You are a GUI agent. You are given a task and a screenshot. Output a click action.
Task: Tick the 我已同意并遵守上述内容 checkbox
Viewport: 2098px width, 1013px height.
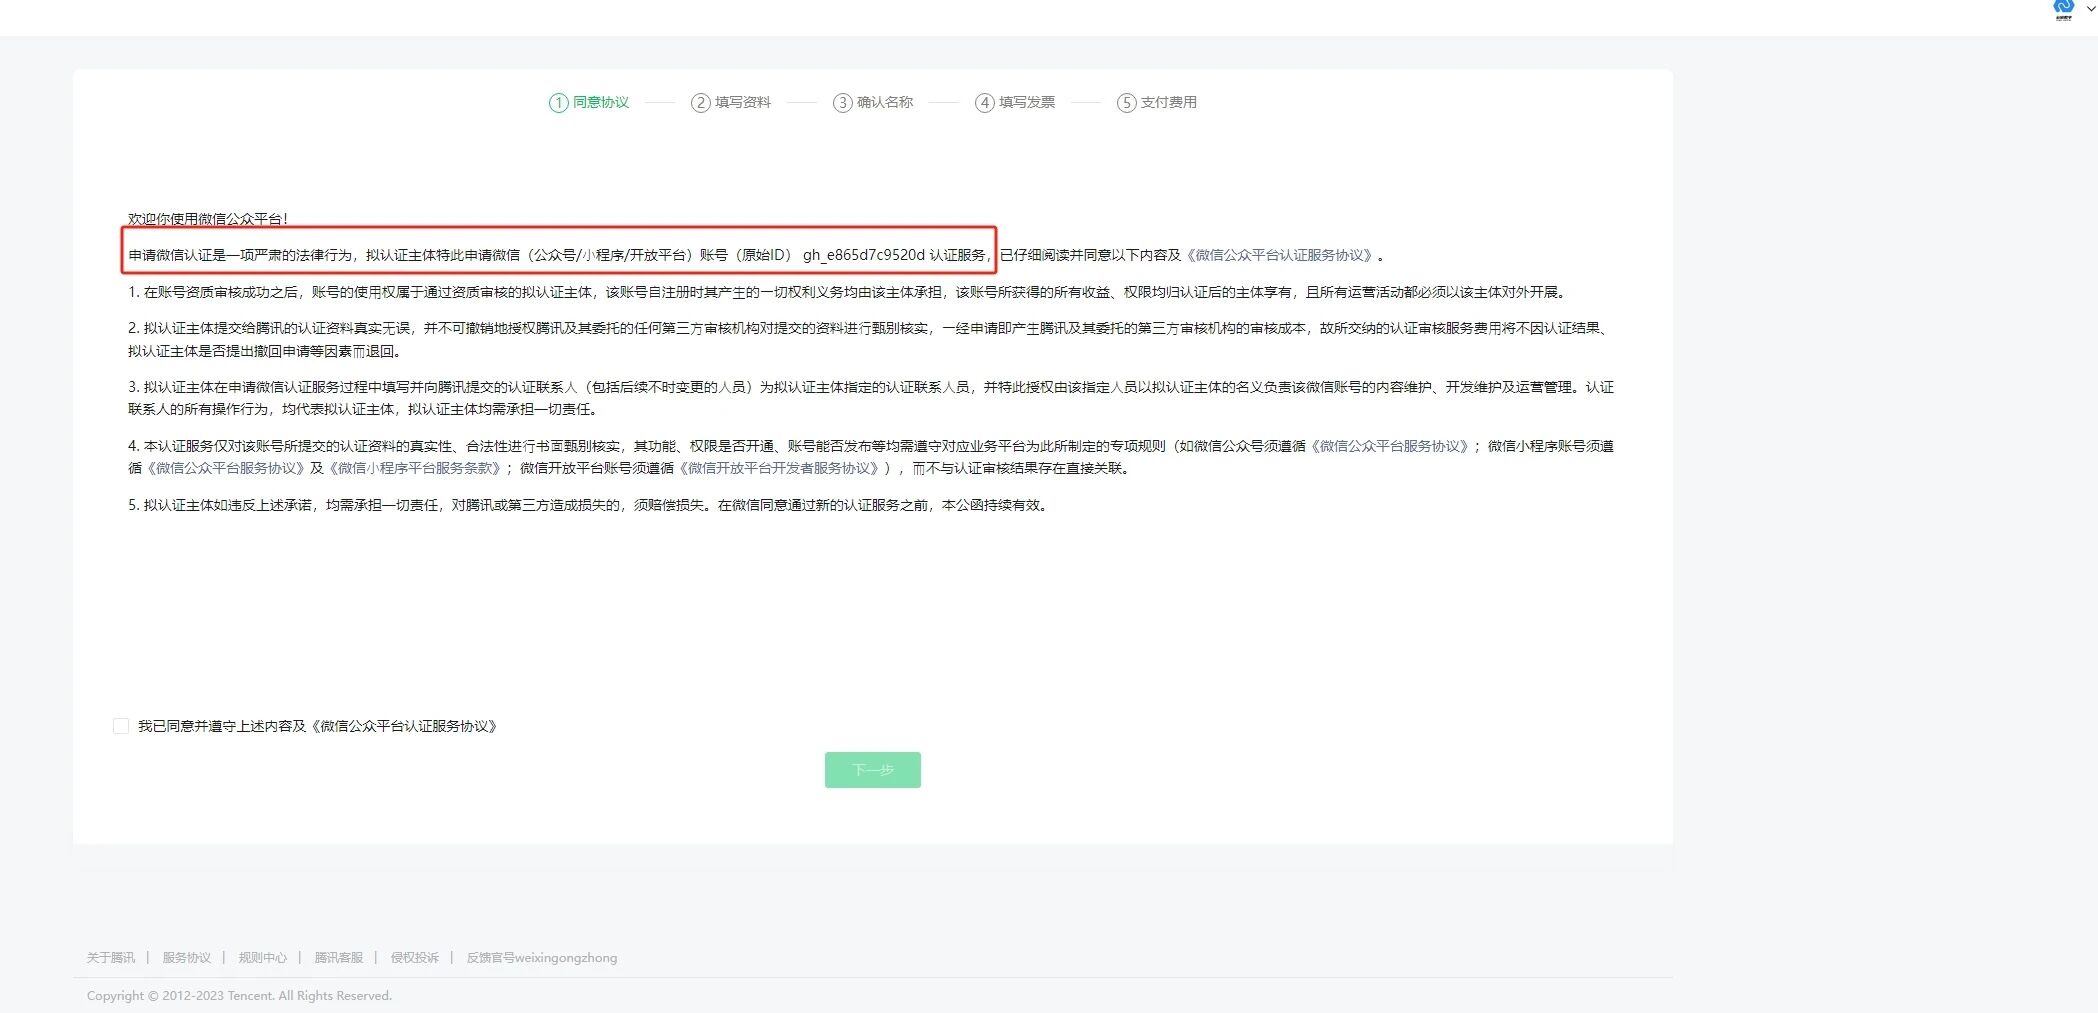coord(121,726)
